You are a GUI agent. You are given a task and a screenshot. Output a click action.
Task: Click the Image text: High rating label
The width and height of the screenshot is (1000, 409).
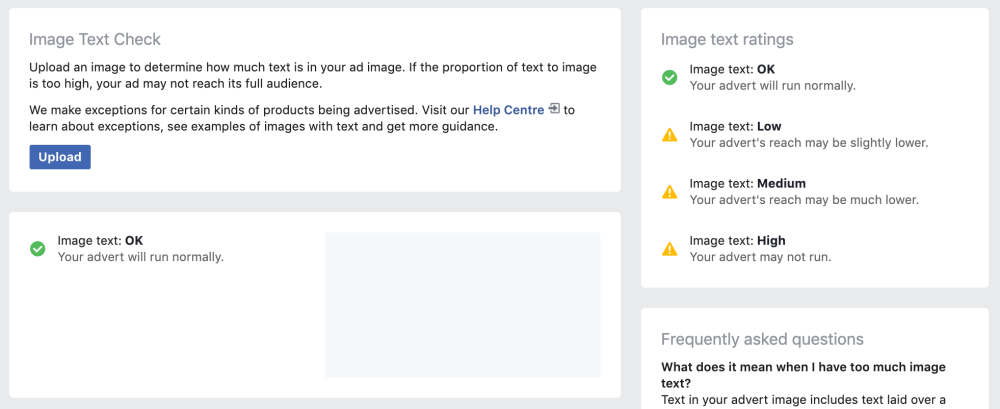tap(737, 241)
